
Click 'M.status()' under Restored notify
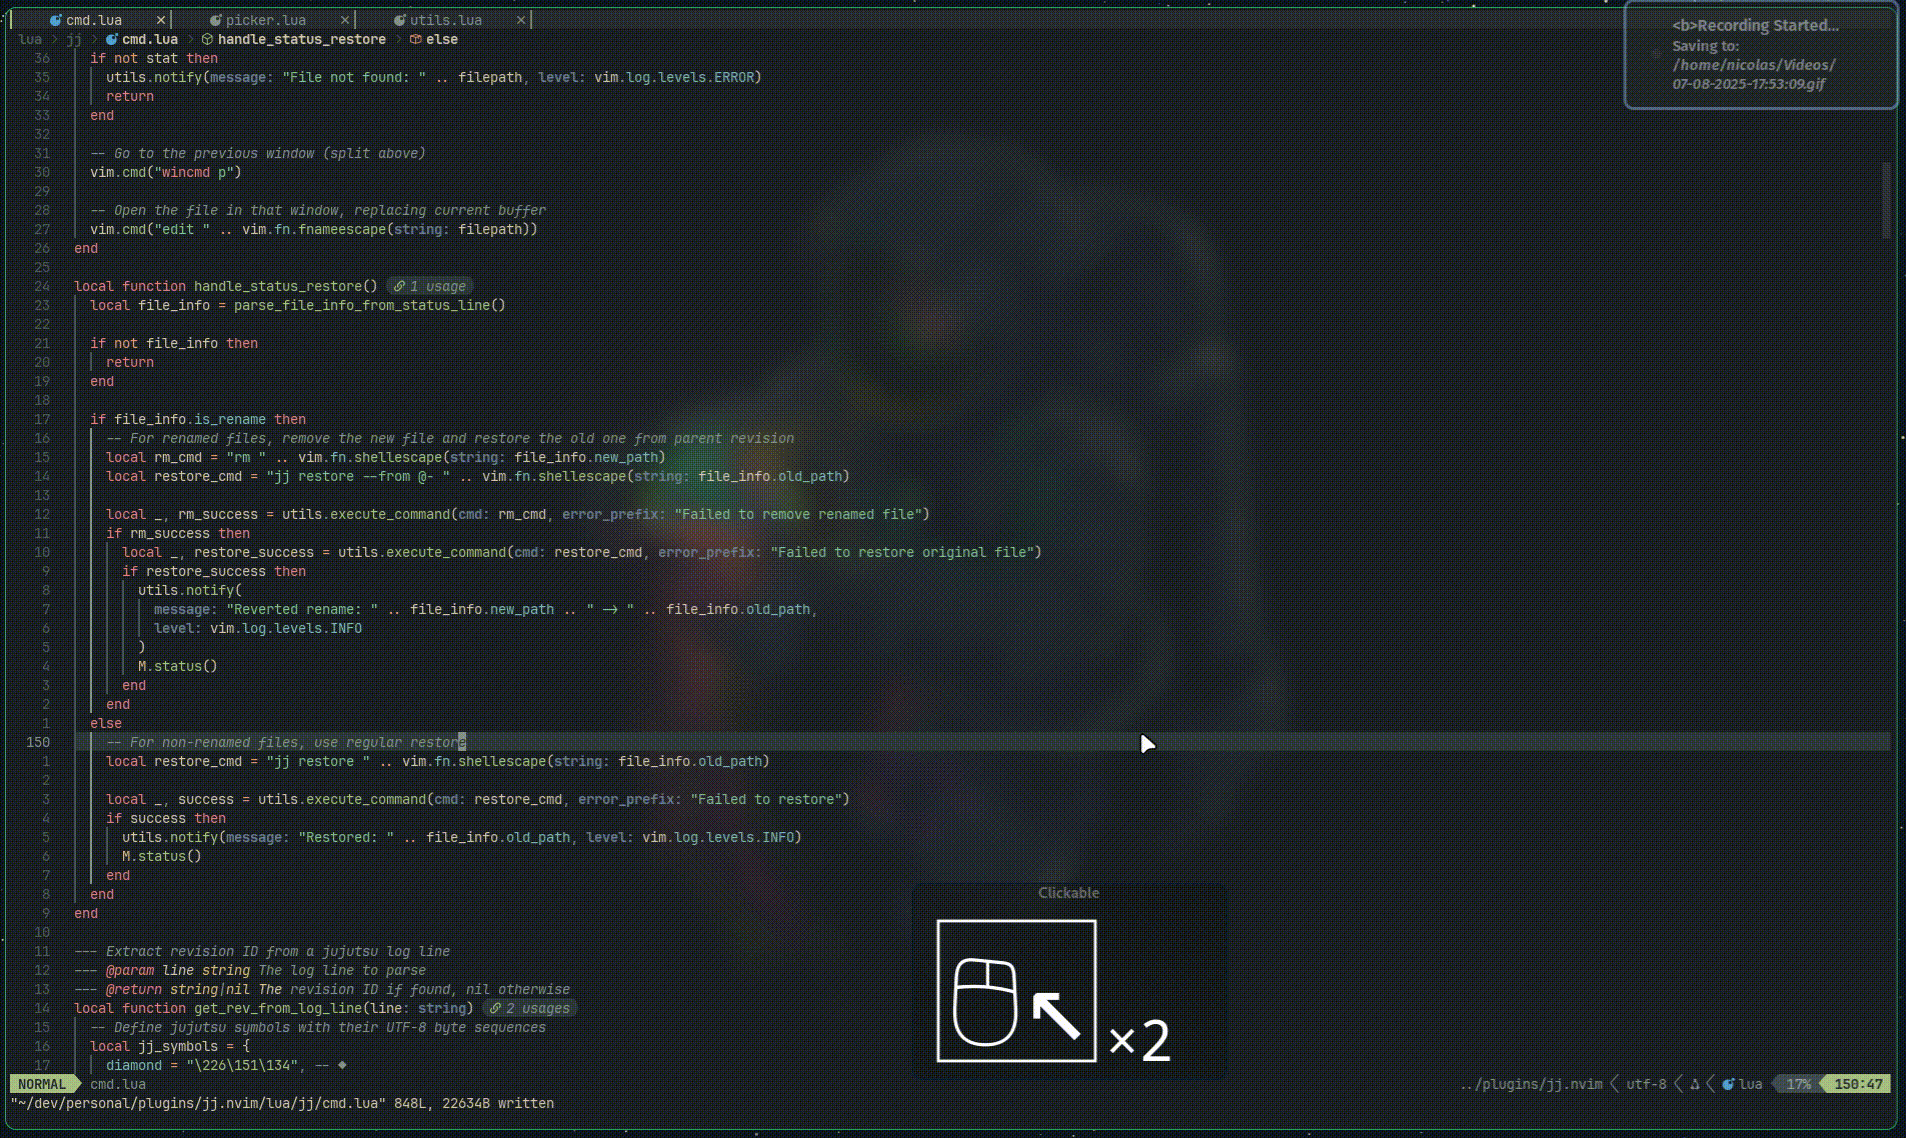point(162,856)
